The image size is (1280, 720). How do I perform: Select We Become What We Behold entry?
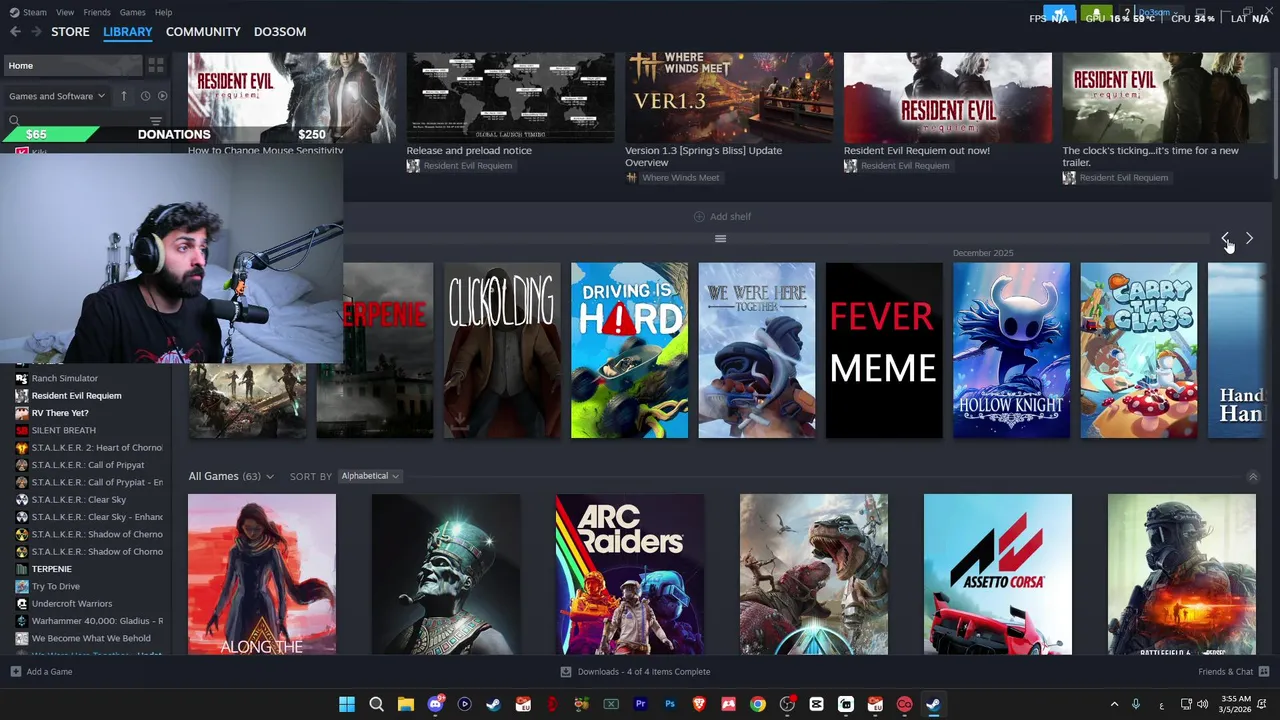[91, 638]
